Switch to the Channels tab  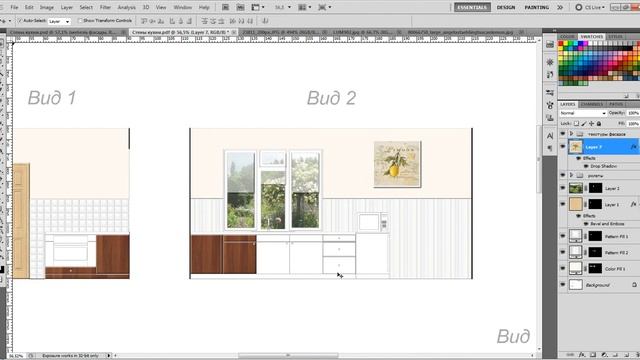[x=591, y=104]
